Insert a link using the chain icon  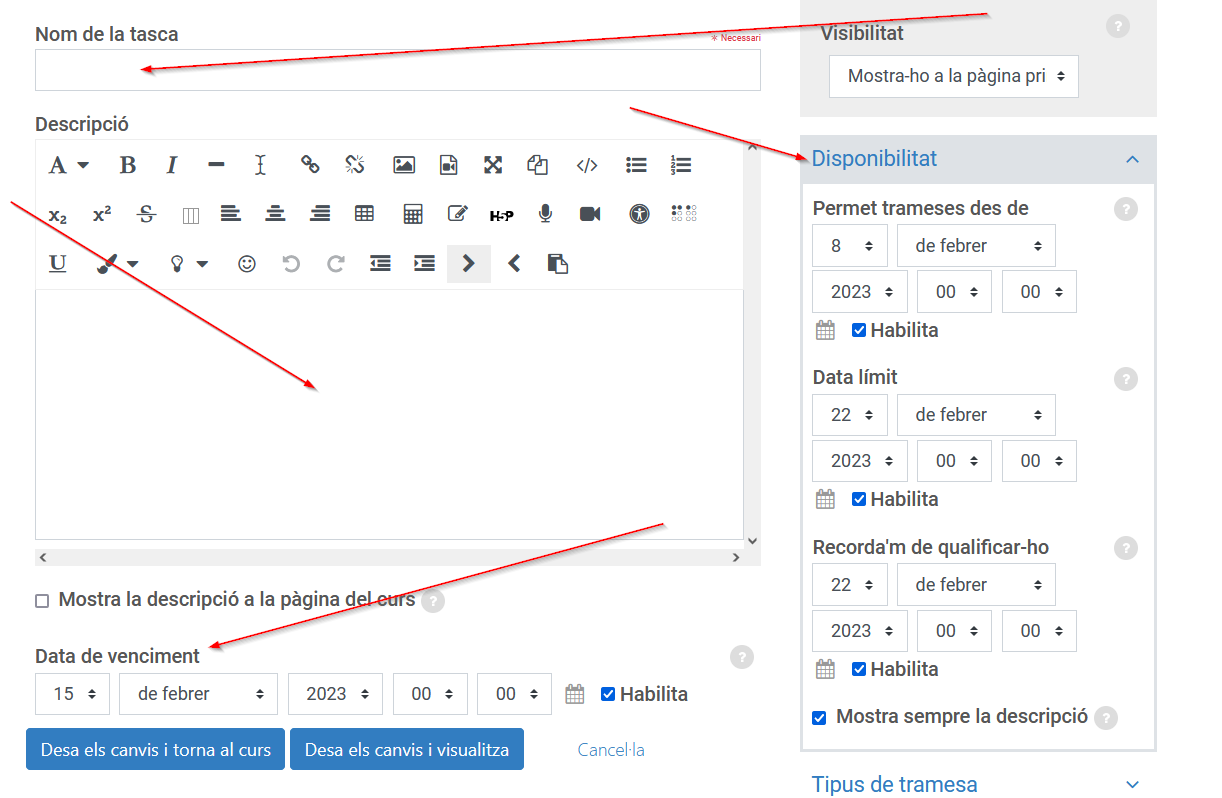pos(310,165)
